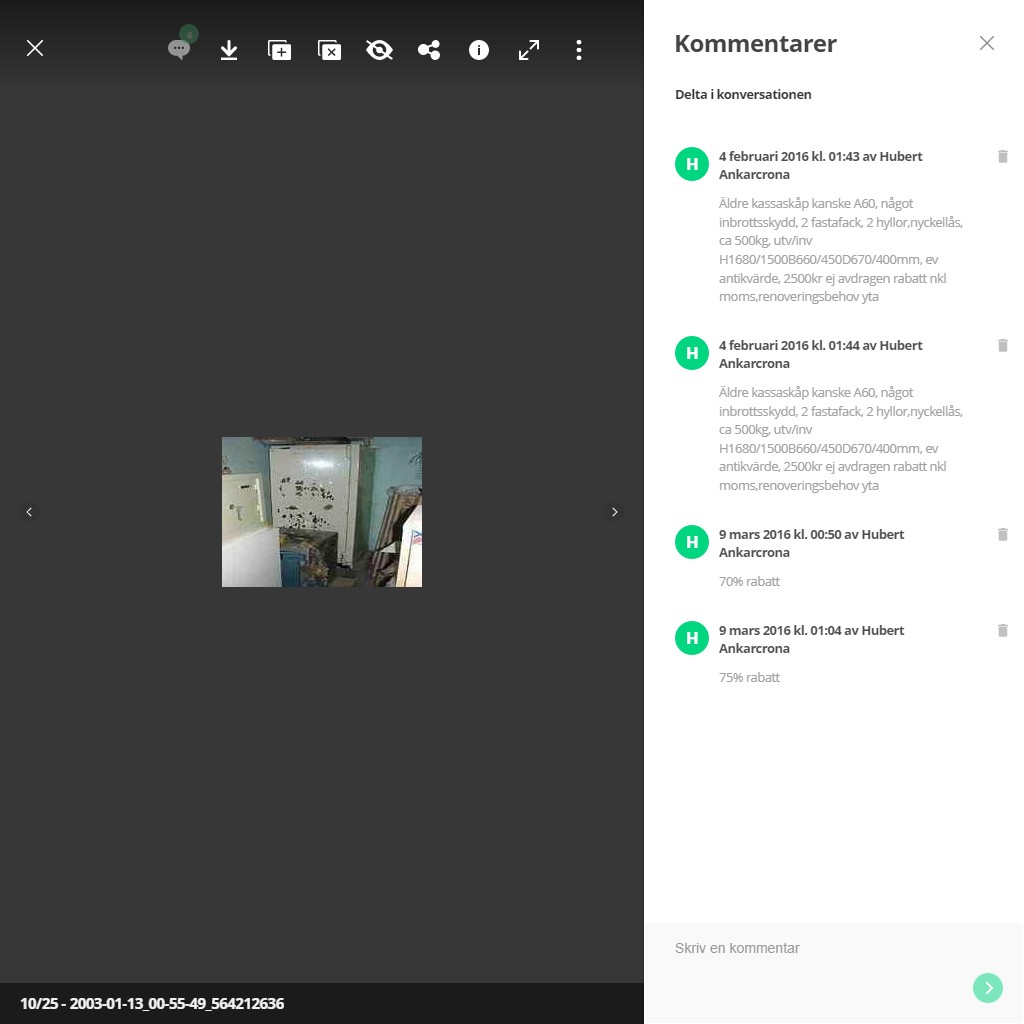Delete the 01:43 comment with trash icon
Image resolution: width=1024 pixels, height=1024 pixels.
[1002, 156]
